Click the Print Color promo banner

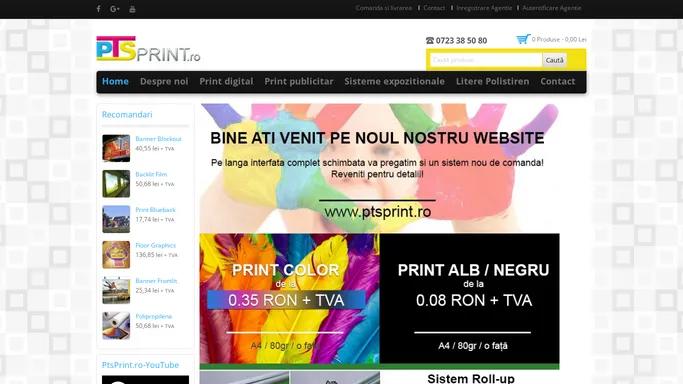pos(290,299)
